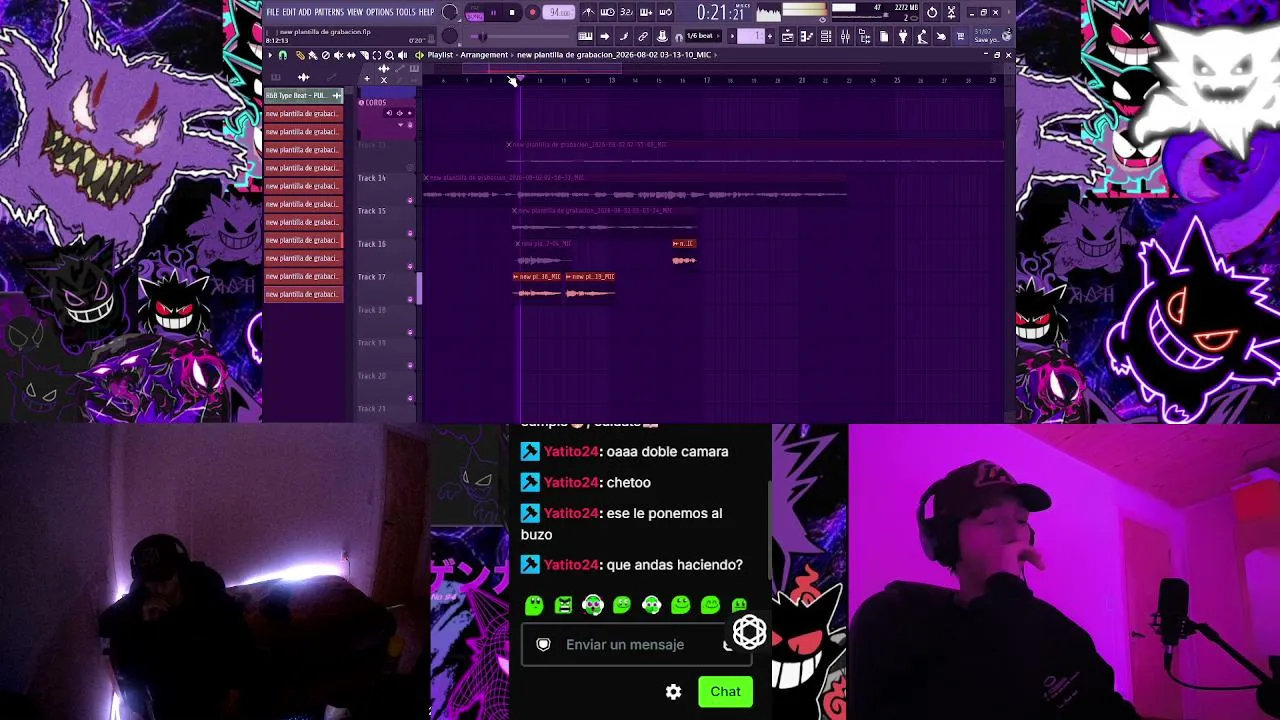Image resolution: width=1280 pixels, height=720 pixels.
Task: Open the playlist options arrow menu
Action: (x=271, y=55)
